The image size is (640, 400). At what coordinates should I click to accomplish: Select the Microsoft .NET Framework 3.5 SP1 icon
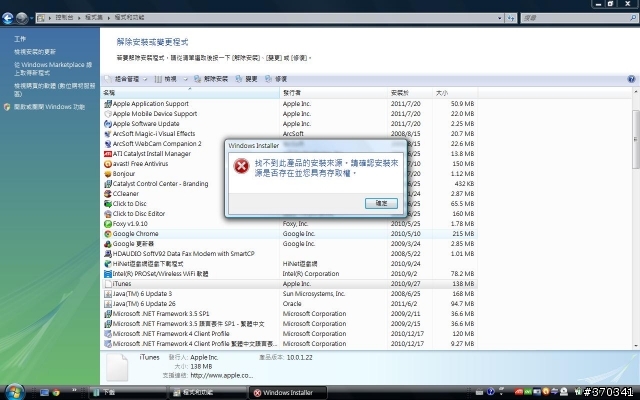tap(108, 314)
